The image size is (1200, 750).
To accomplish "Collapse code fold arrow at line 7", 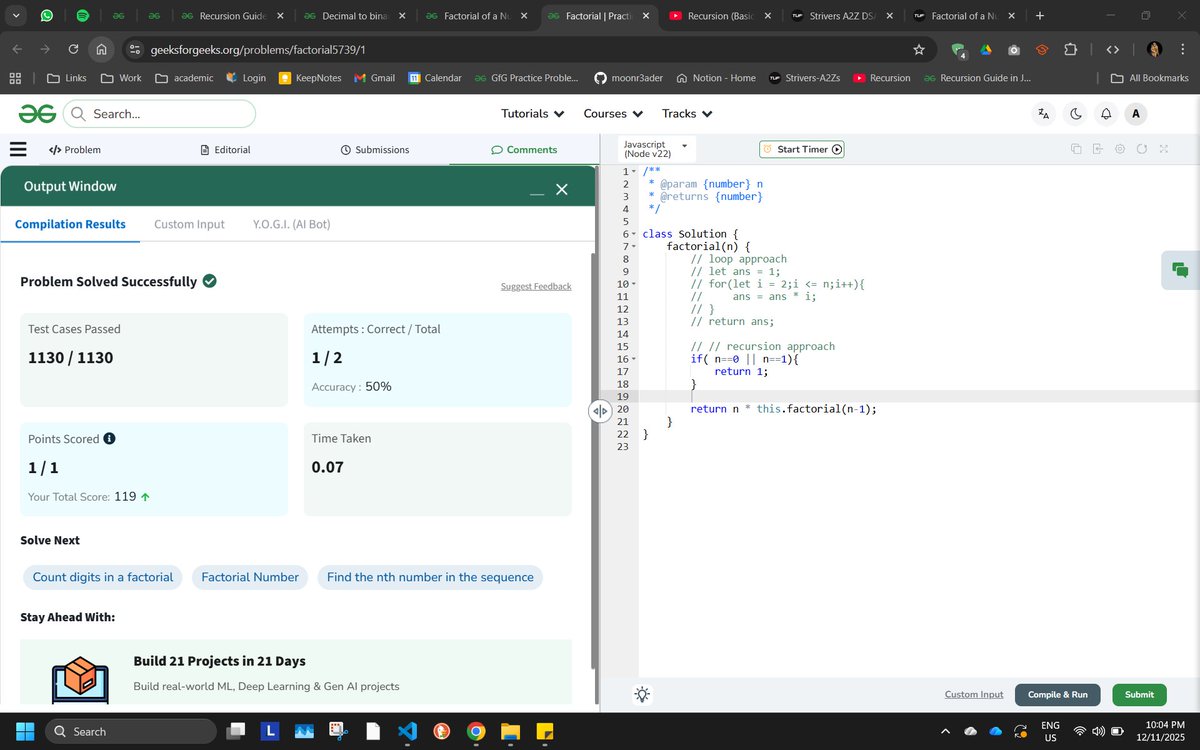I will click(x=634, y=247).
